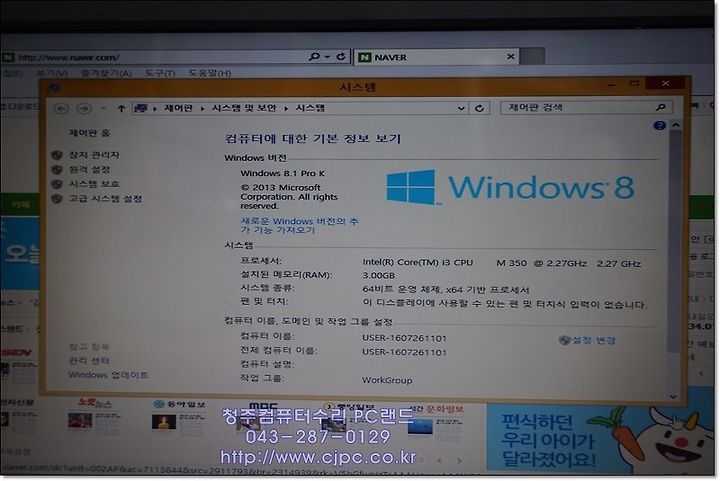Close the 시스템 window
Screen dimensions: 720x481
click(665, 84)
